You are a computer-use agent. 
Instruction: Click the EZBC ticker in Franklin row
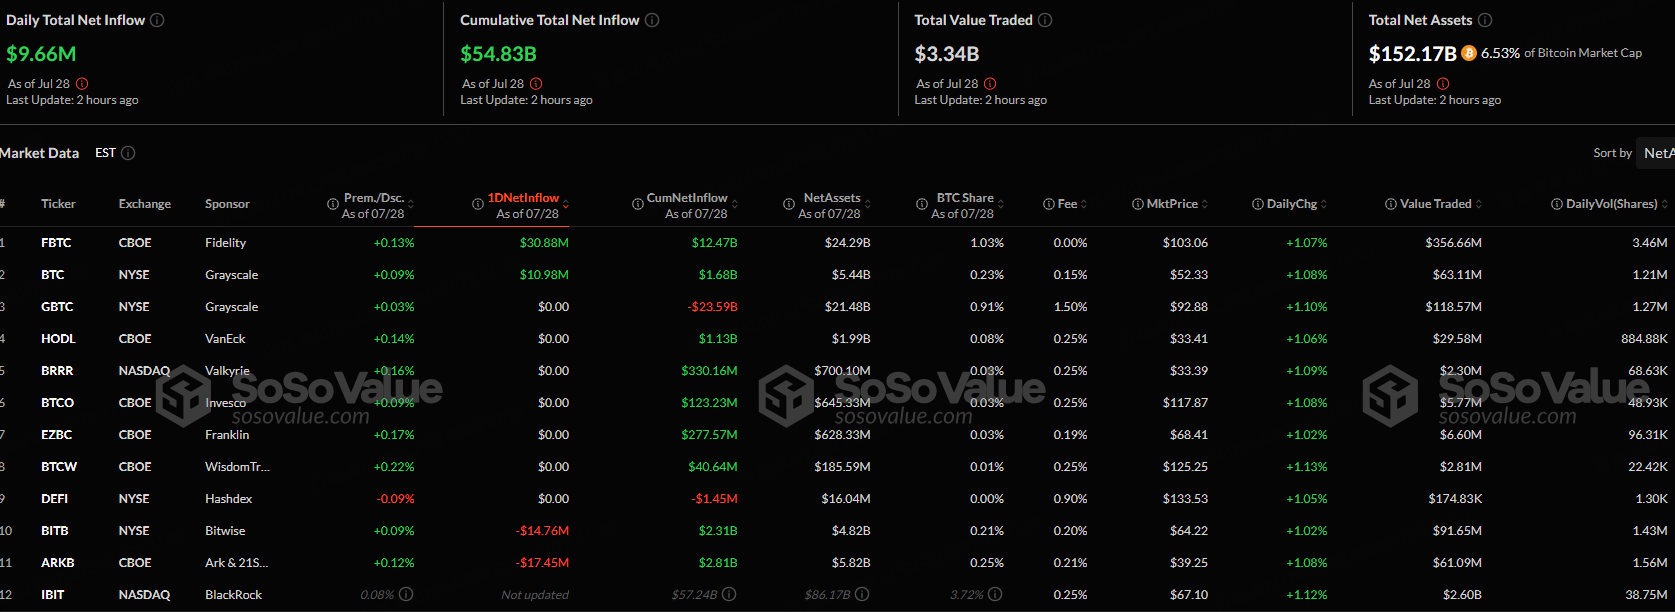56,435
